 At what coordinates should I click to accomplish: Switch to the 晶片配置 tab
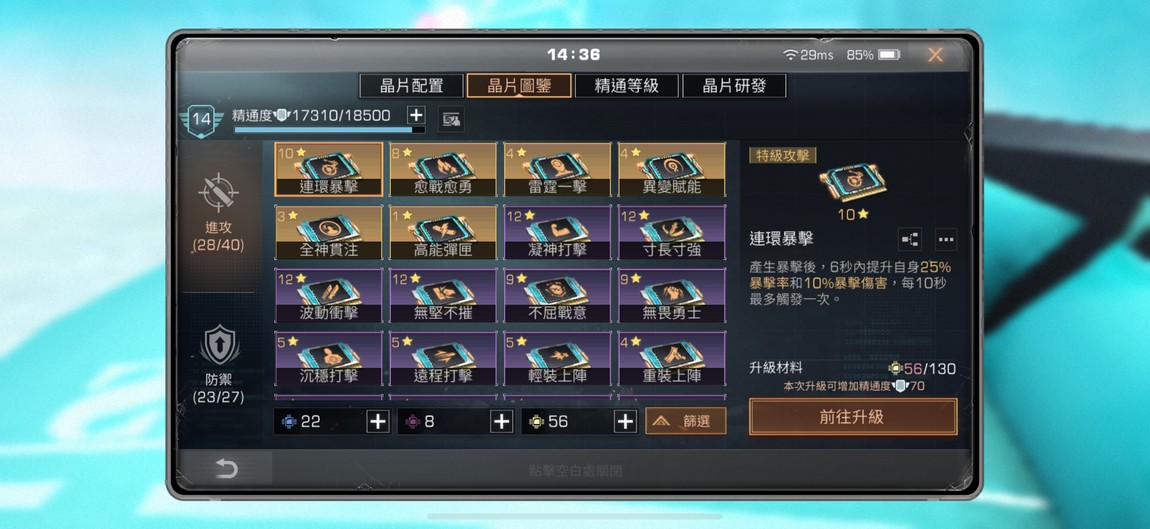click(x=411, y=86)
